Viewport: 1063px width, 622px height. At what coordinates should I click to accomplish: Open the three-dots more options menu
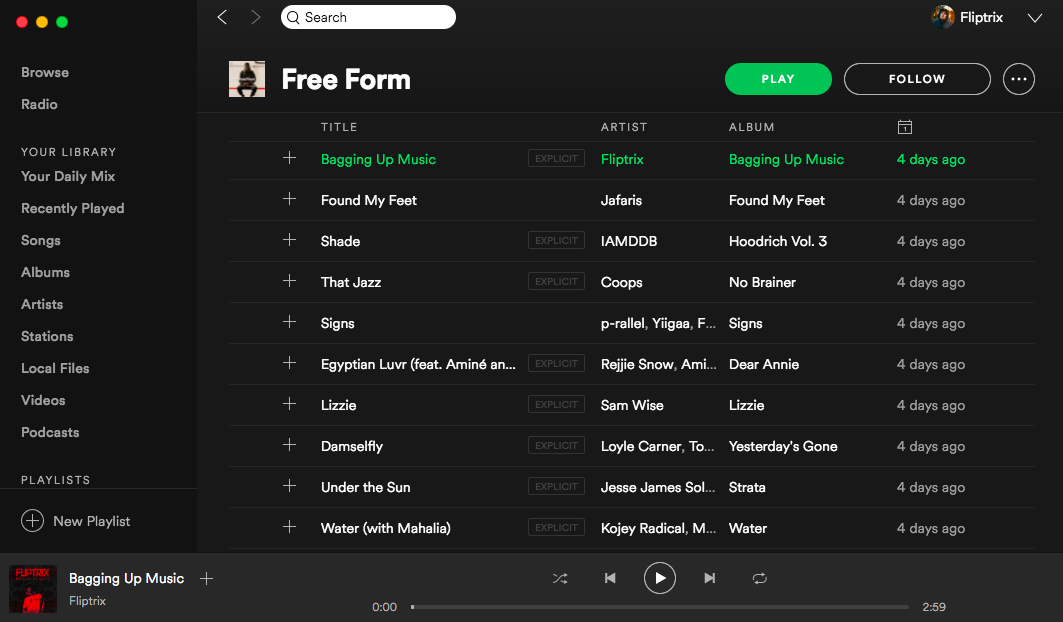(x=1018, y=79)
